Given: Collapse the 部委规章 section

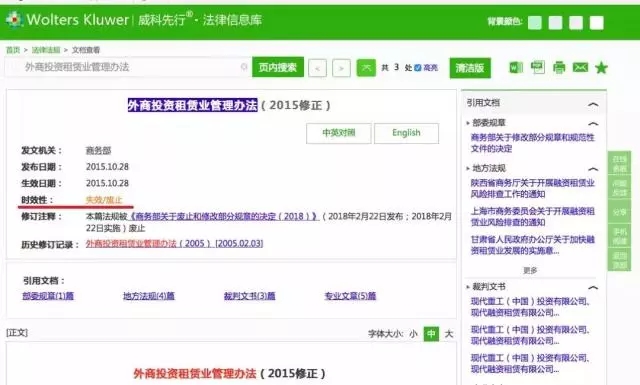Looking at the screenshot, I should coord(593,123).
